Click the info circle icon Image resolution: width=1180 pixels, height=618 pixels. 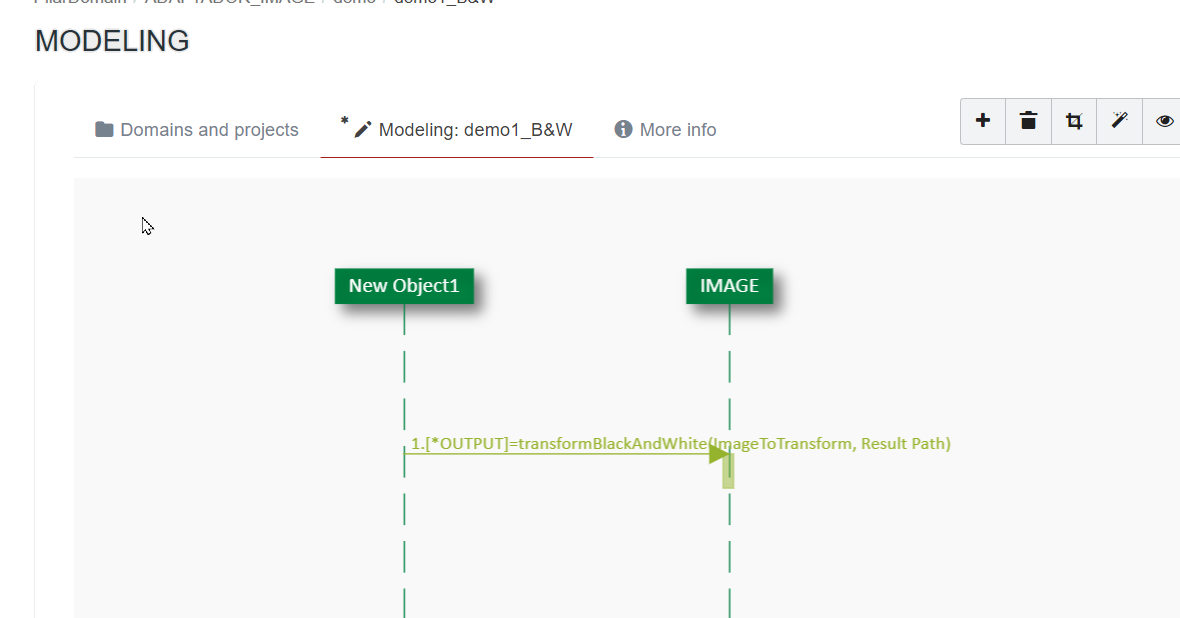click(623, 130)
